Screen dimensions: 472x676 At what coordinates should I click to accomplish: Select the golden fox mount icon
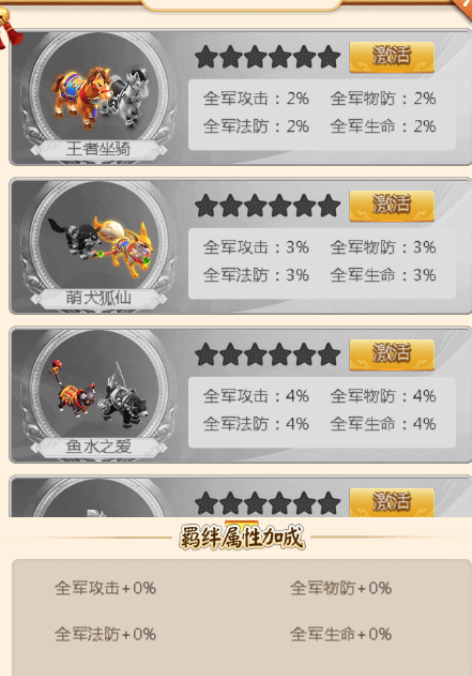click(x=124, y=247)
